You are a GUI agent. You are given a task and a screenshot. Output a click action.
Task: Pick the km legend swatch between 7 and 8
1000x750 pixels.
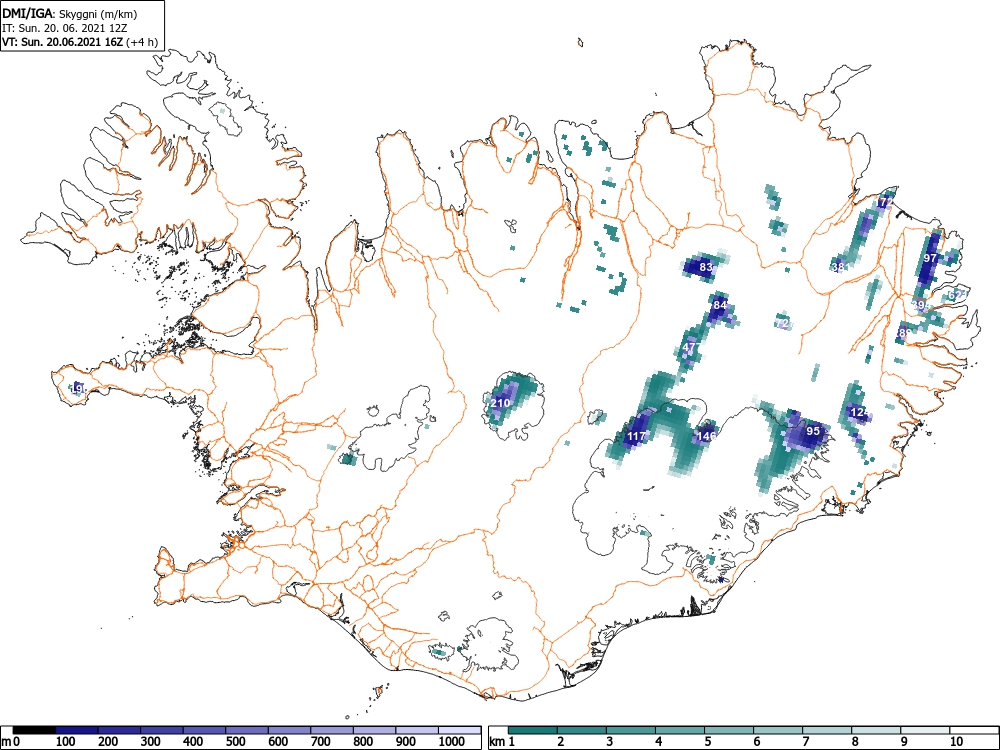click(827, 730)
